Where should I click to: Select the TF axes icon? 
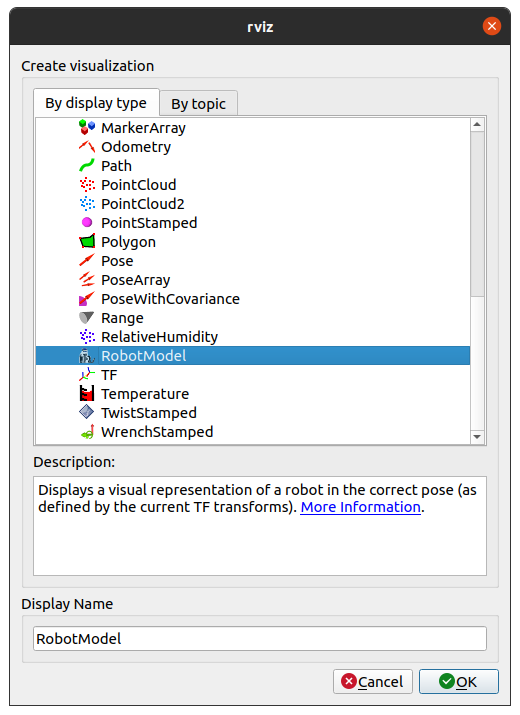(x=87, y=374)
